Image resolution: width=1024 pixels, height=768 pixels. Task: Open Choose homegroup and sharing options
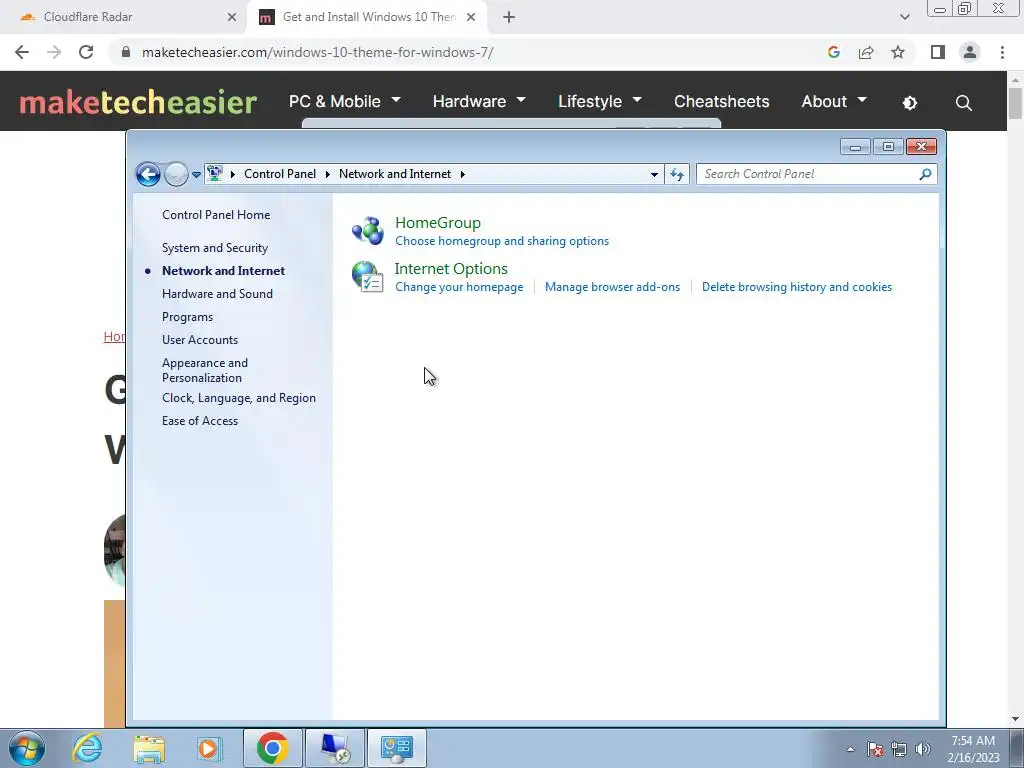pos(502,241)
